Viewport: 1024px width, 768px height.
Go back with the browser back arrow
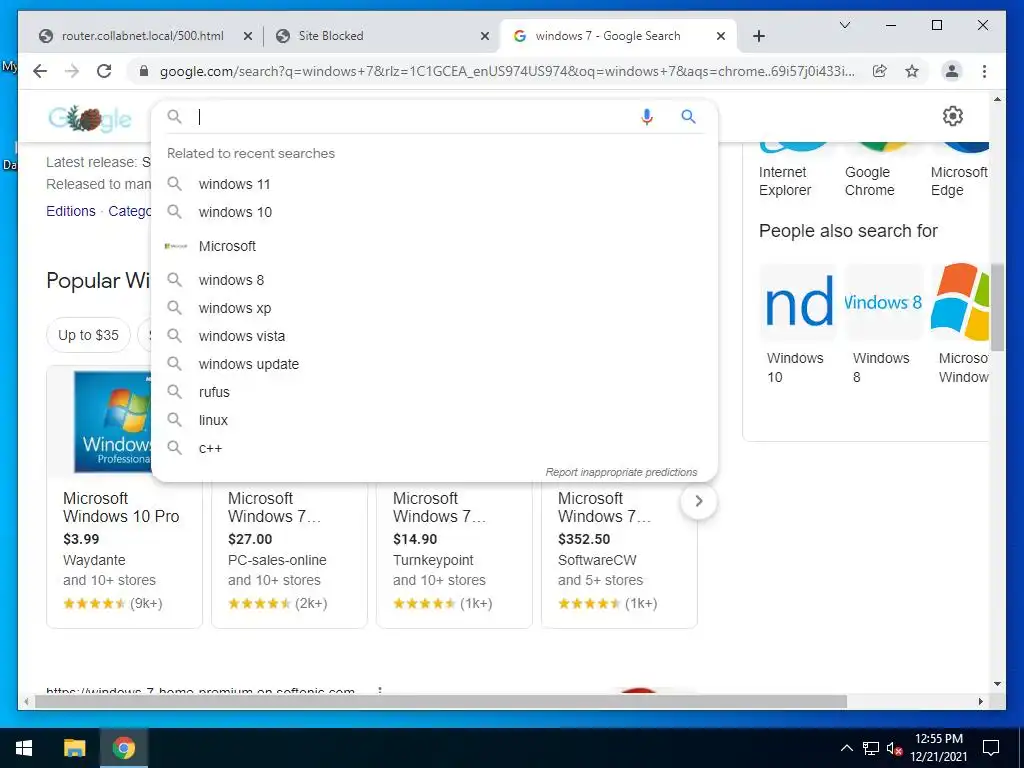(x=40, y=71)
